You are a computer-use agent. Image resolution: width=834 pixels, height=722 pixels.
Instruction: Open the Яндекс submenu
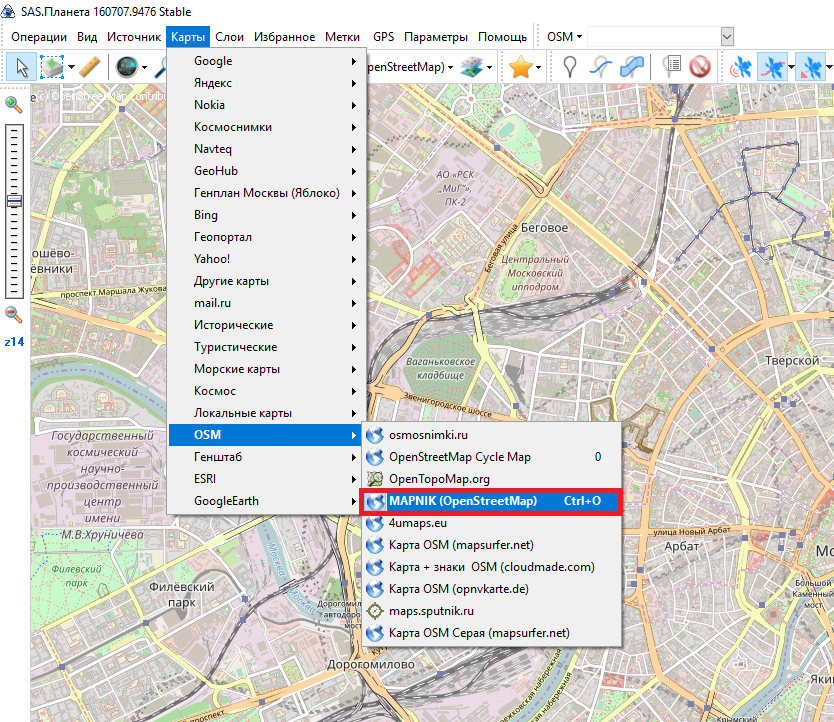pyautogui.click(x=267, y=83)
